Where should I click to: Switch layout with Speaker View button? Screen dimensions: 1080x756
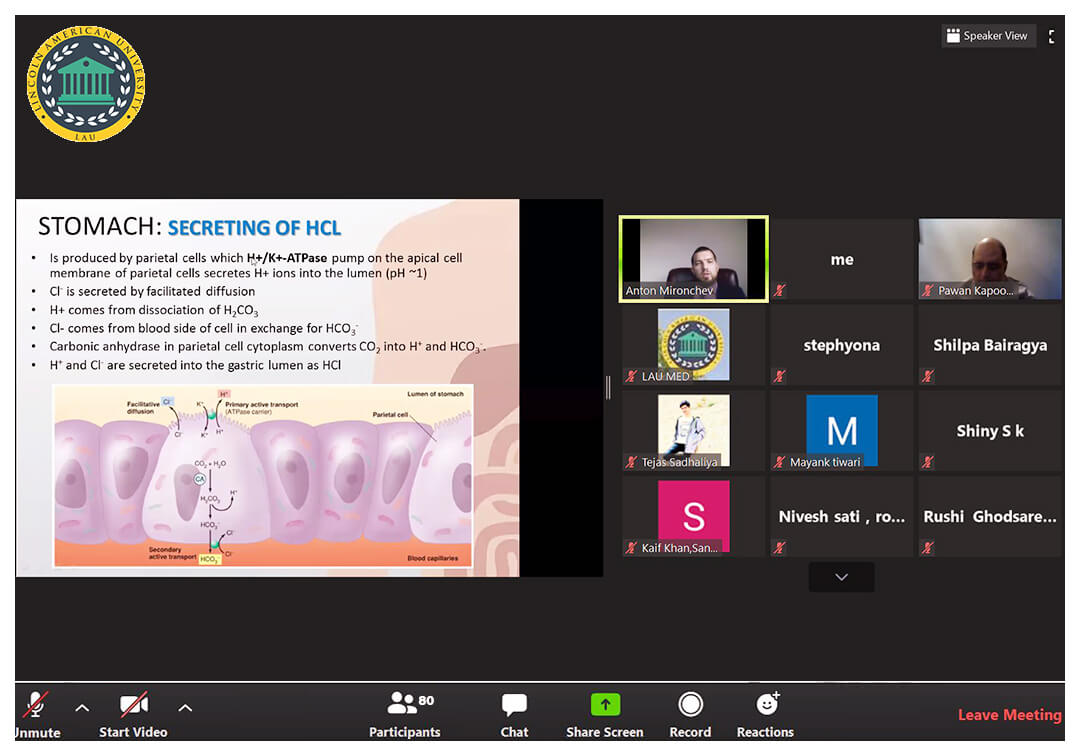(987, 36)
